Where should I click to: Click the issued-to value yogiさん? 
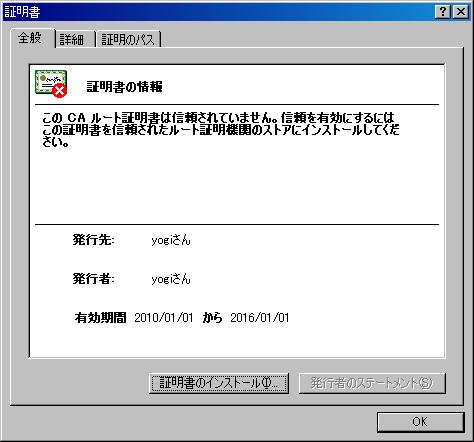click(171, 240)
